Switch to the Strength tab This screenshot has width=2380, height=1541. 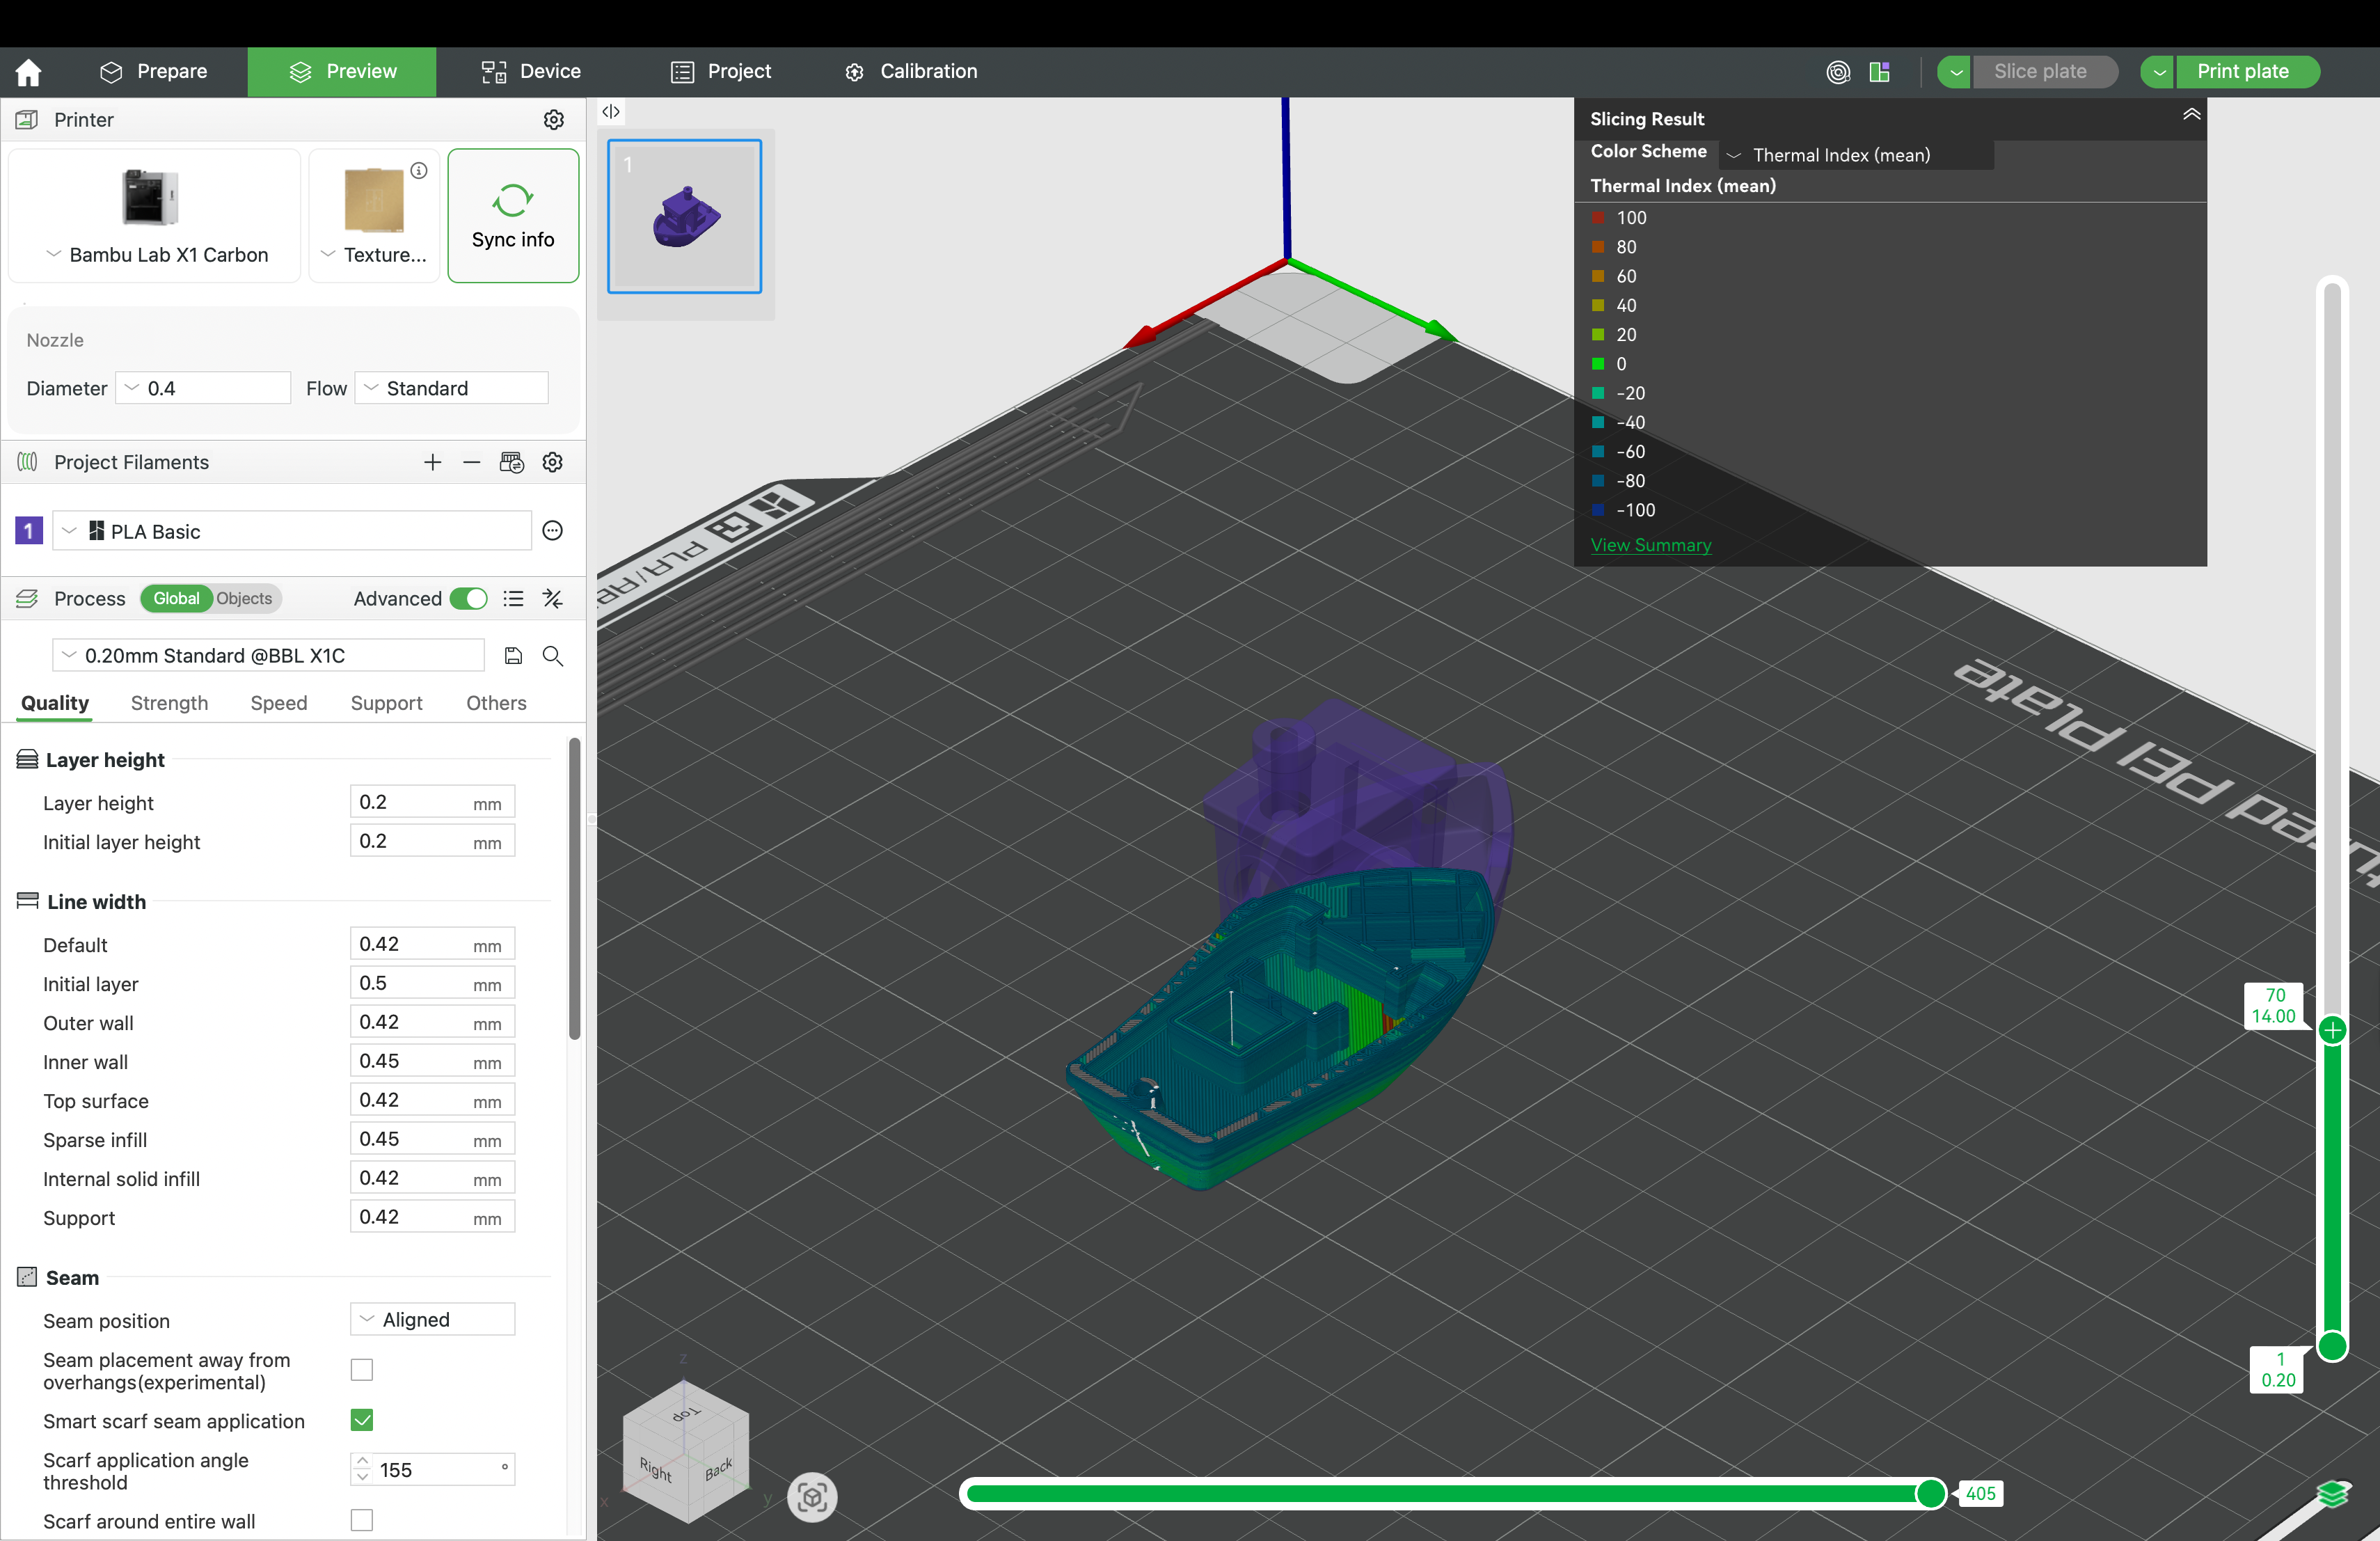[169, 703]
